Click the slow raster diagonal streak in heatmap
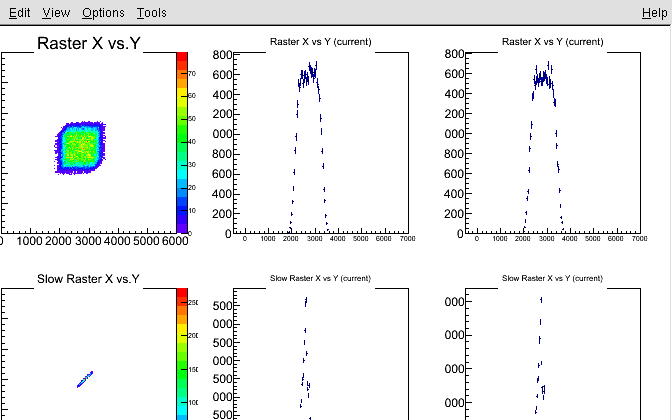Viewport: 672px width, 420px height. click(85, 379)
